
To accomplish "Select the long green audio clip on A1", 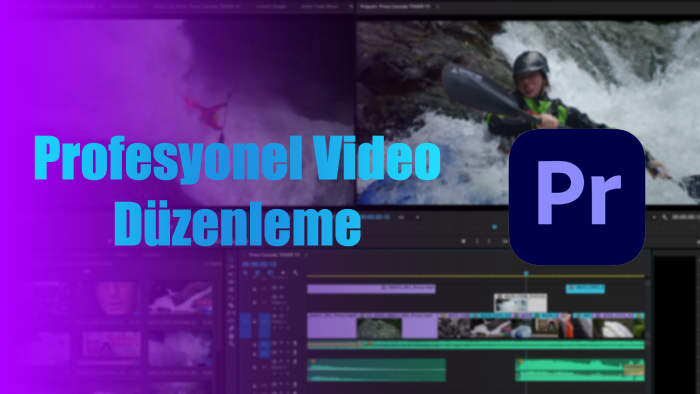I will click(x=476, y=344).
